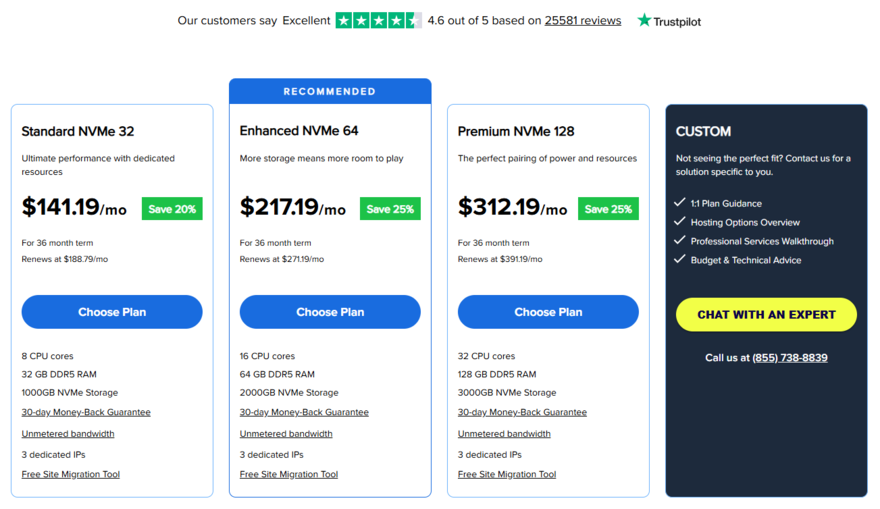Click the green Trustpilot rating stars
Image resolution: width=880 pixels, height=509 pixels.
click(378, 20)
